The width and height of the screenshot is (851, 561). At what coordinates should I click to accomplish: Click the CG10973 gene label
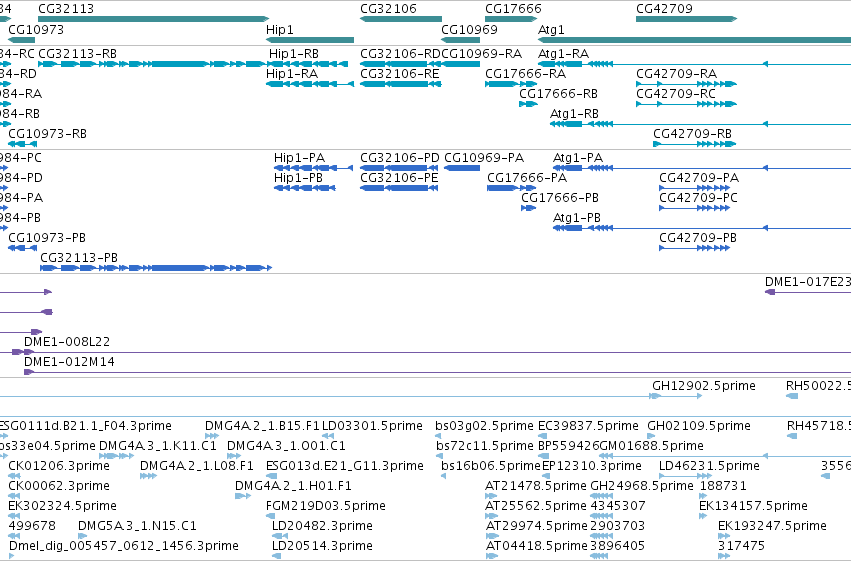point(36,29)
